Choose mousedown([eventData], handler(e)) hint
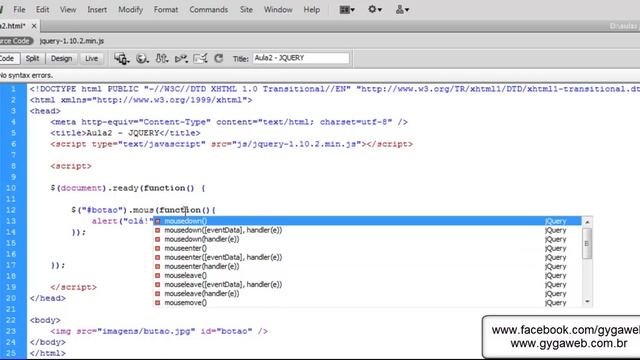640x360 pixels. (367, 230)
